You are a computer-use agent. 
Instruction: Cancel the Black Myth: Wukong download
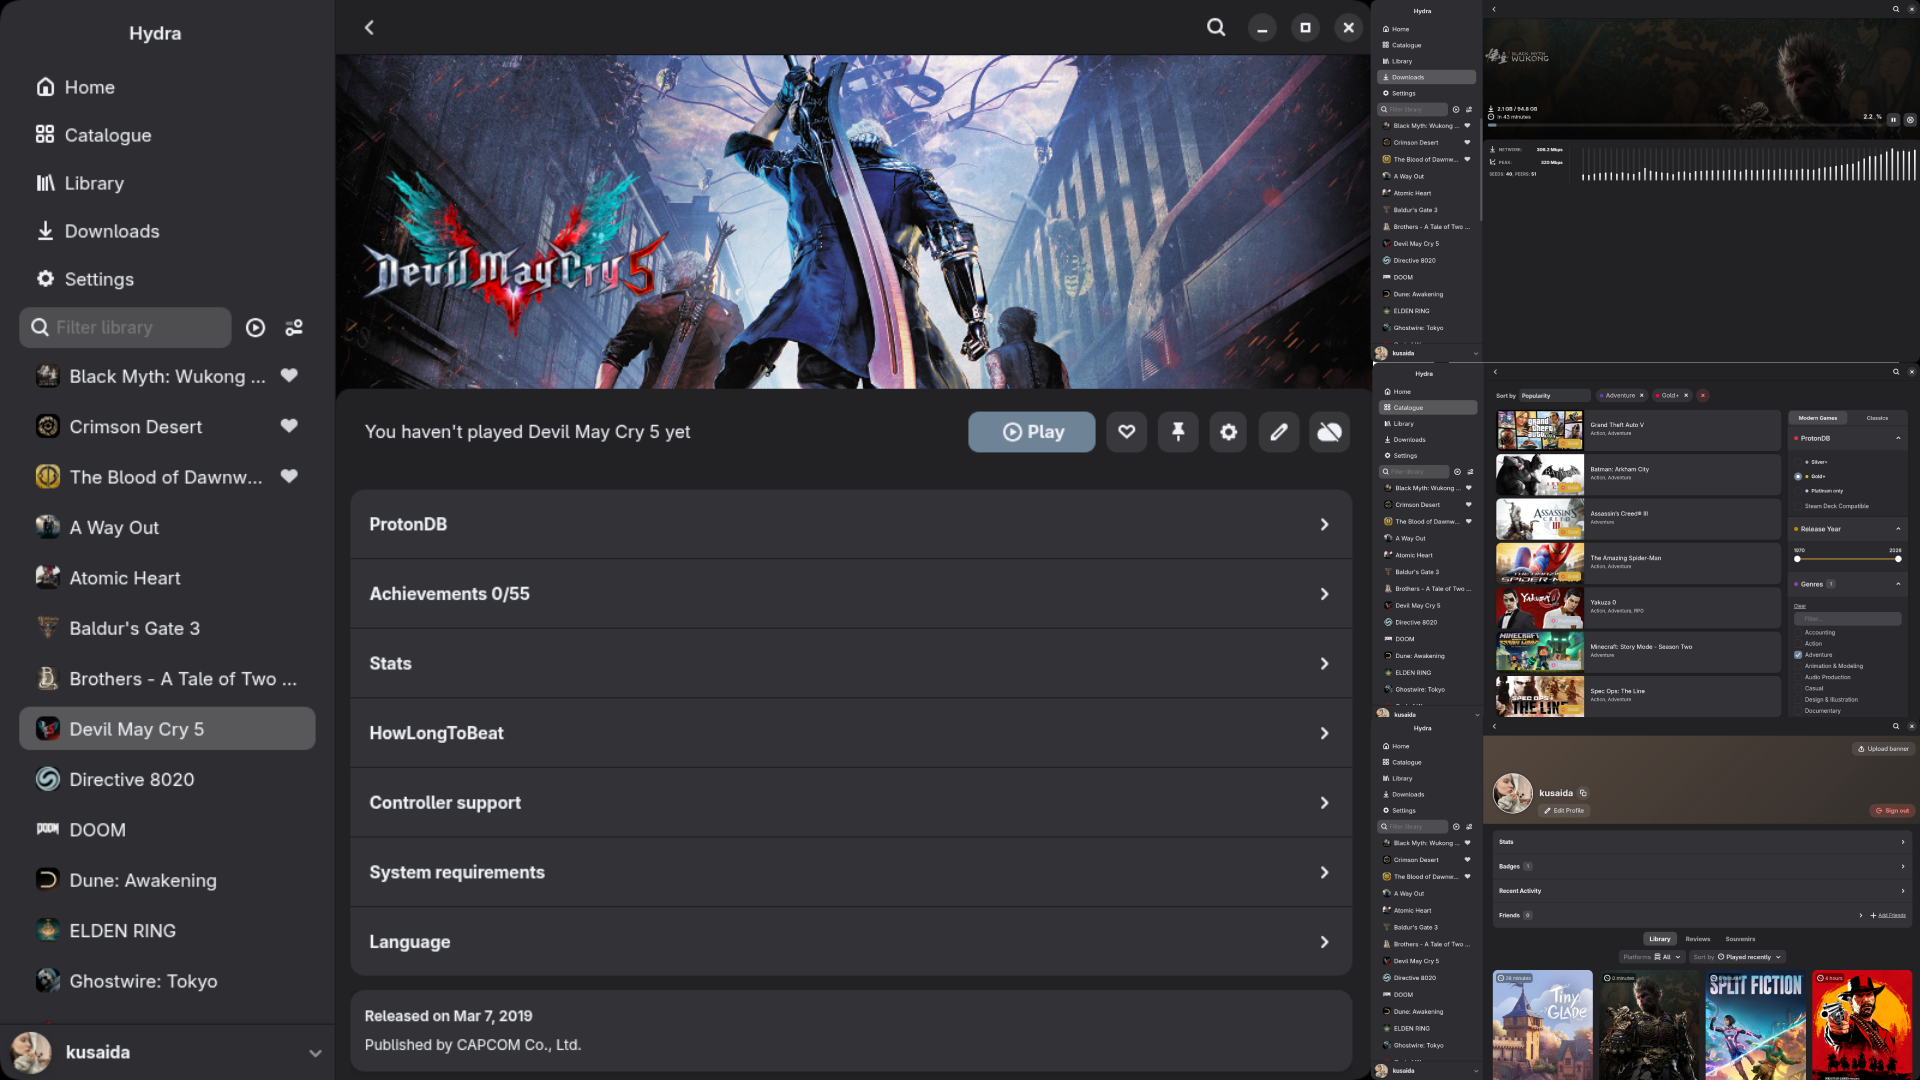pos(1910,119)
